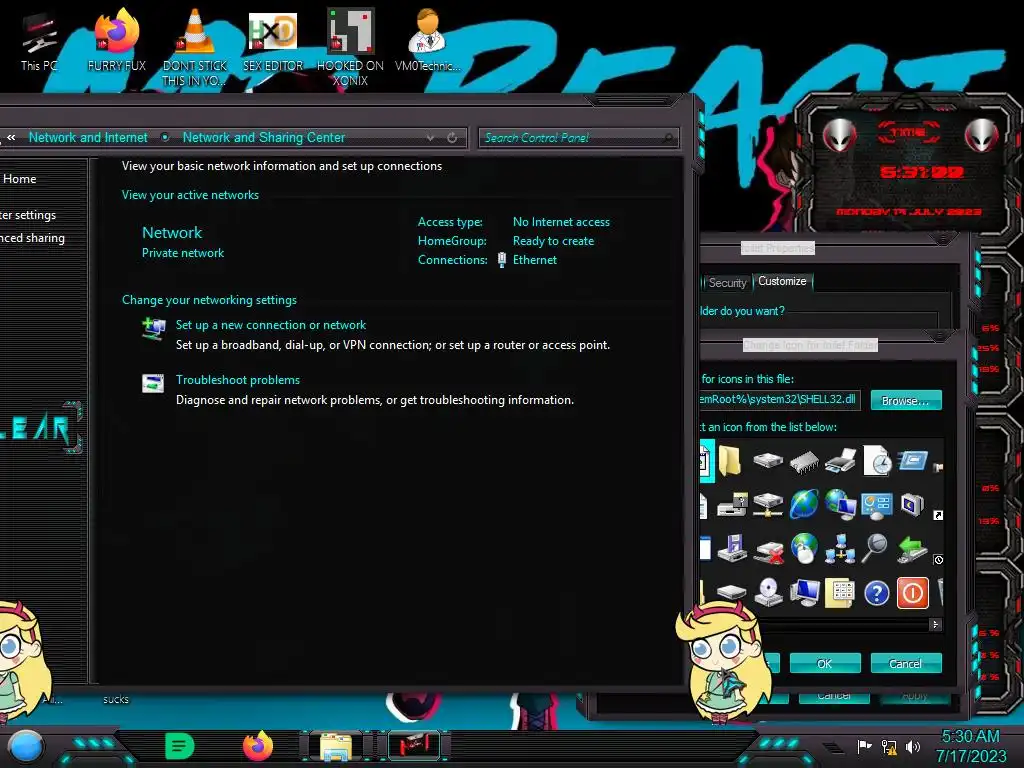Screen dimensions: 1024x768
Task: Refresh the Control Panel address bar
Action: [x=452, y=138]
